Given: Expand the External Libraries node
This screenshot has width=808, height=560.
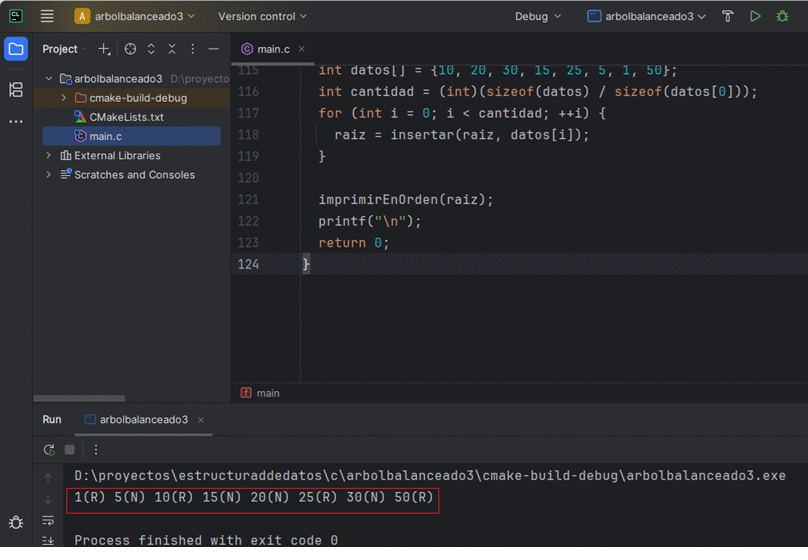Looking at the screenshot, I should tap(49, 156).
